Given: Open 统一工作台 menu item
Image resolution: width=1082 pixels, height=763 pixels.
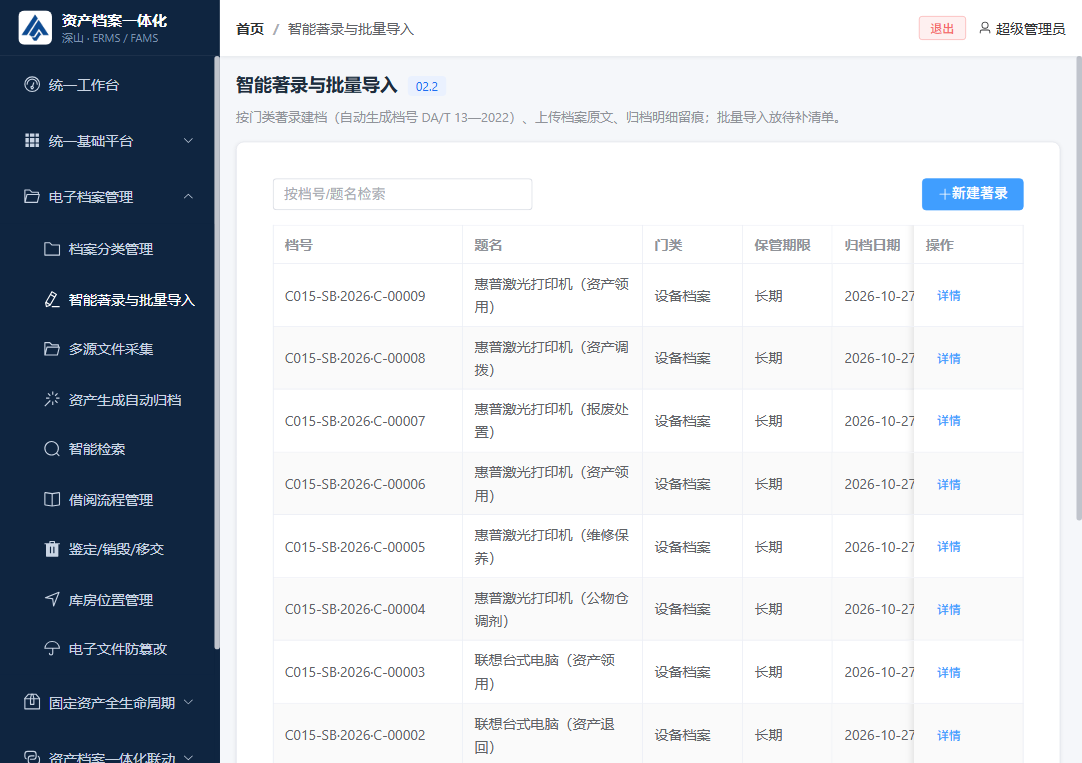Looking at the screenshot, I should pyautogui.click(x=107, y=85).
